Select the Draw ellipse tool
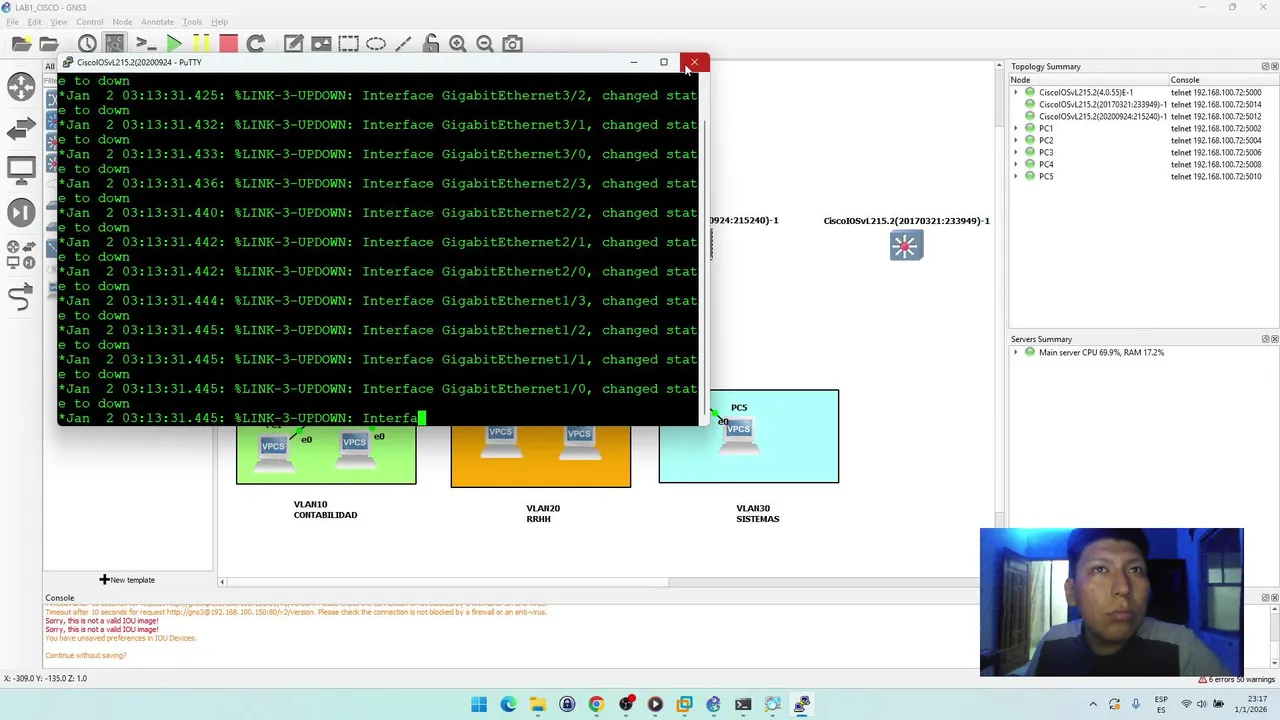Image resolution: width=1280 pixels, height=720 pixels. point(376,44)
